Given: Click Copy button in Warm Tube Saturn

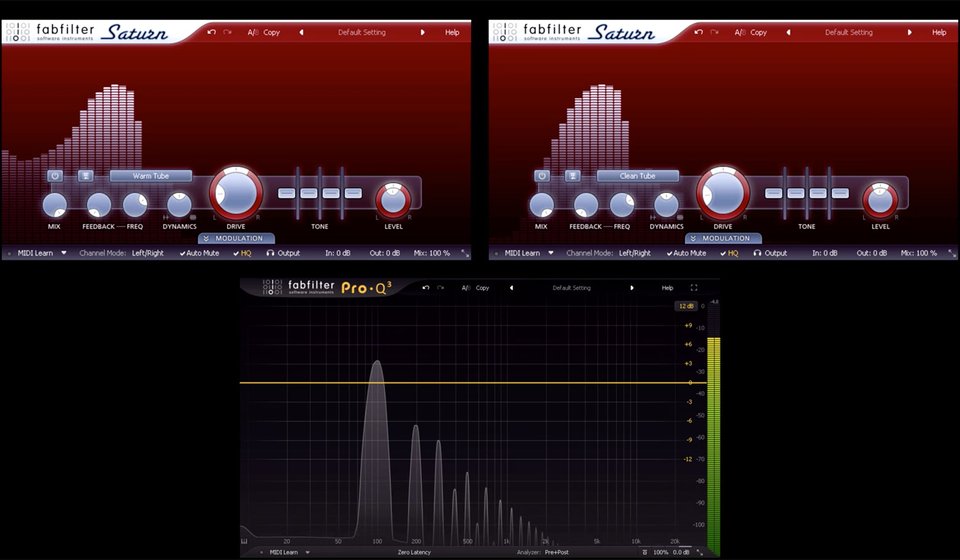Looking at the screenshot, I should point(271,32).
